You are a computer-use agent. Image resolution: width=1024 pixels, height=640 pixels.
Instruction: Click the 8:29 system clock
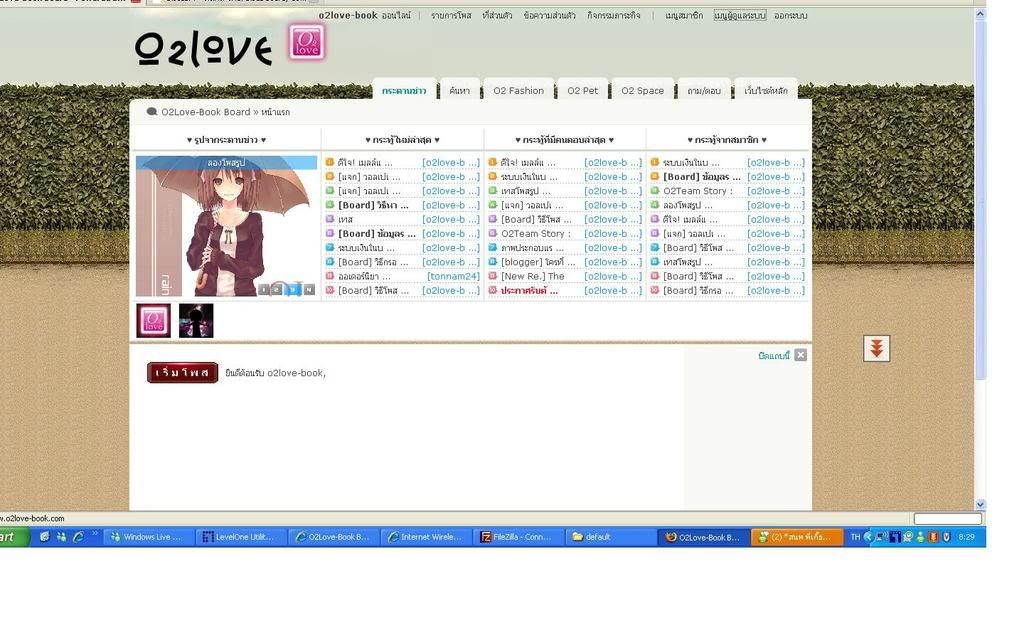click(967, 537)
